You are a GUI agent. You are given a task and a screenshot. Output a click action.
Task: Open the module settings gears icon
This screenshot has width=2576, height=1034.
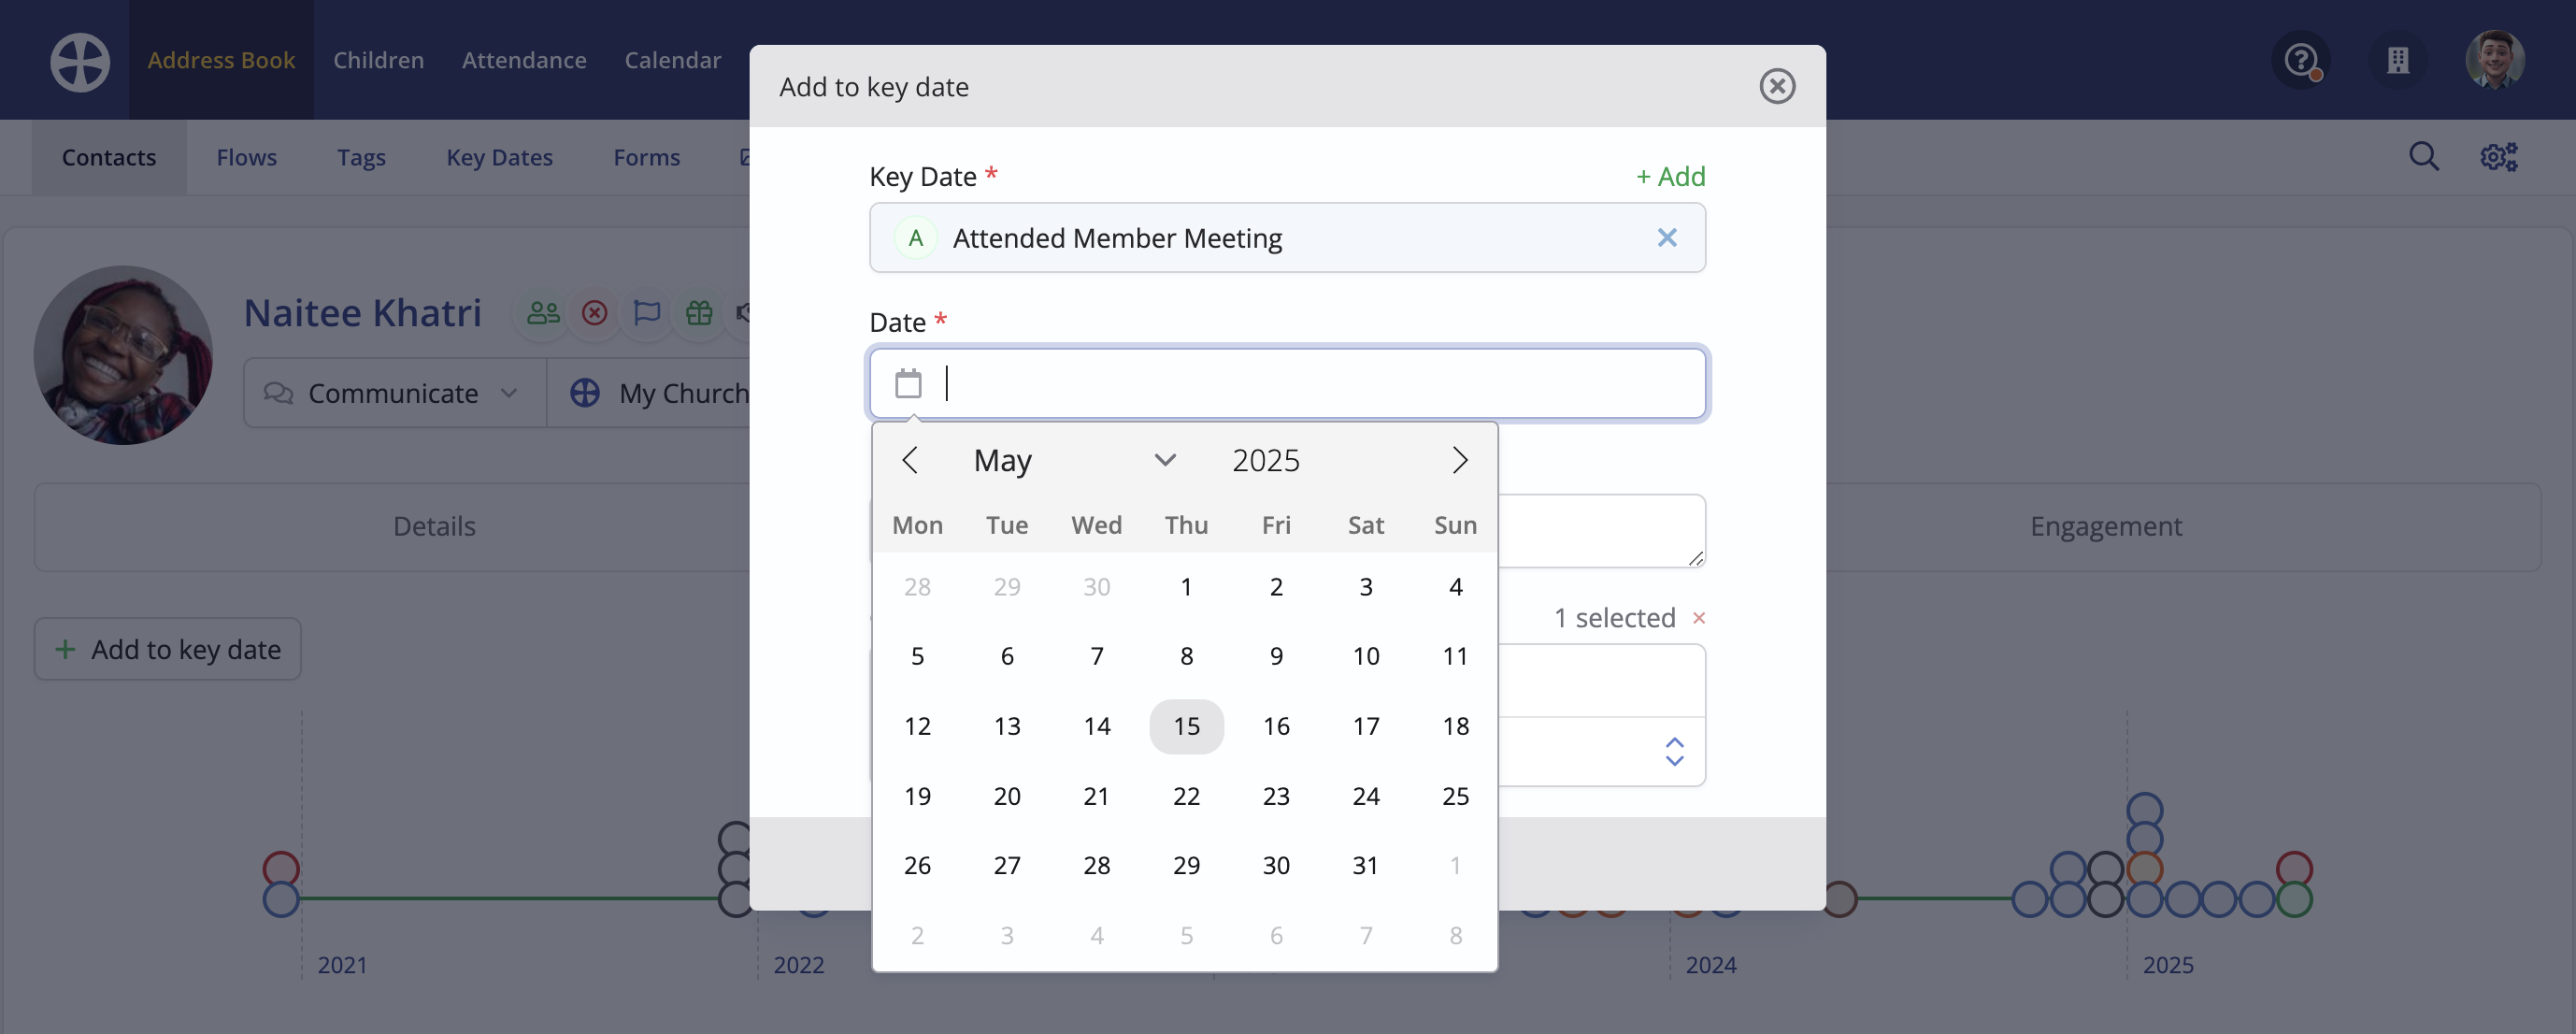(2498, 157)
